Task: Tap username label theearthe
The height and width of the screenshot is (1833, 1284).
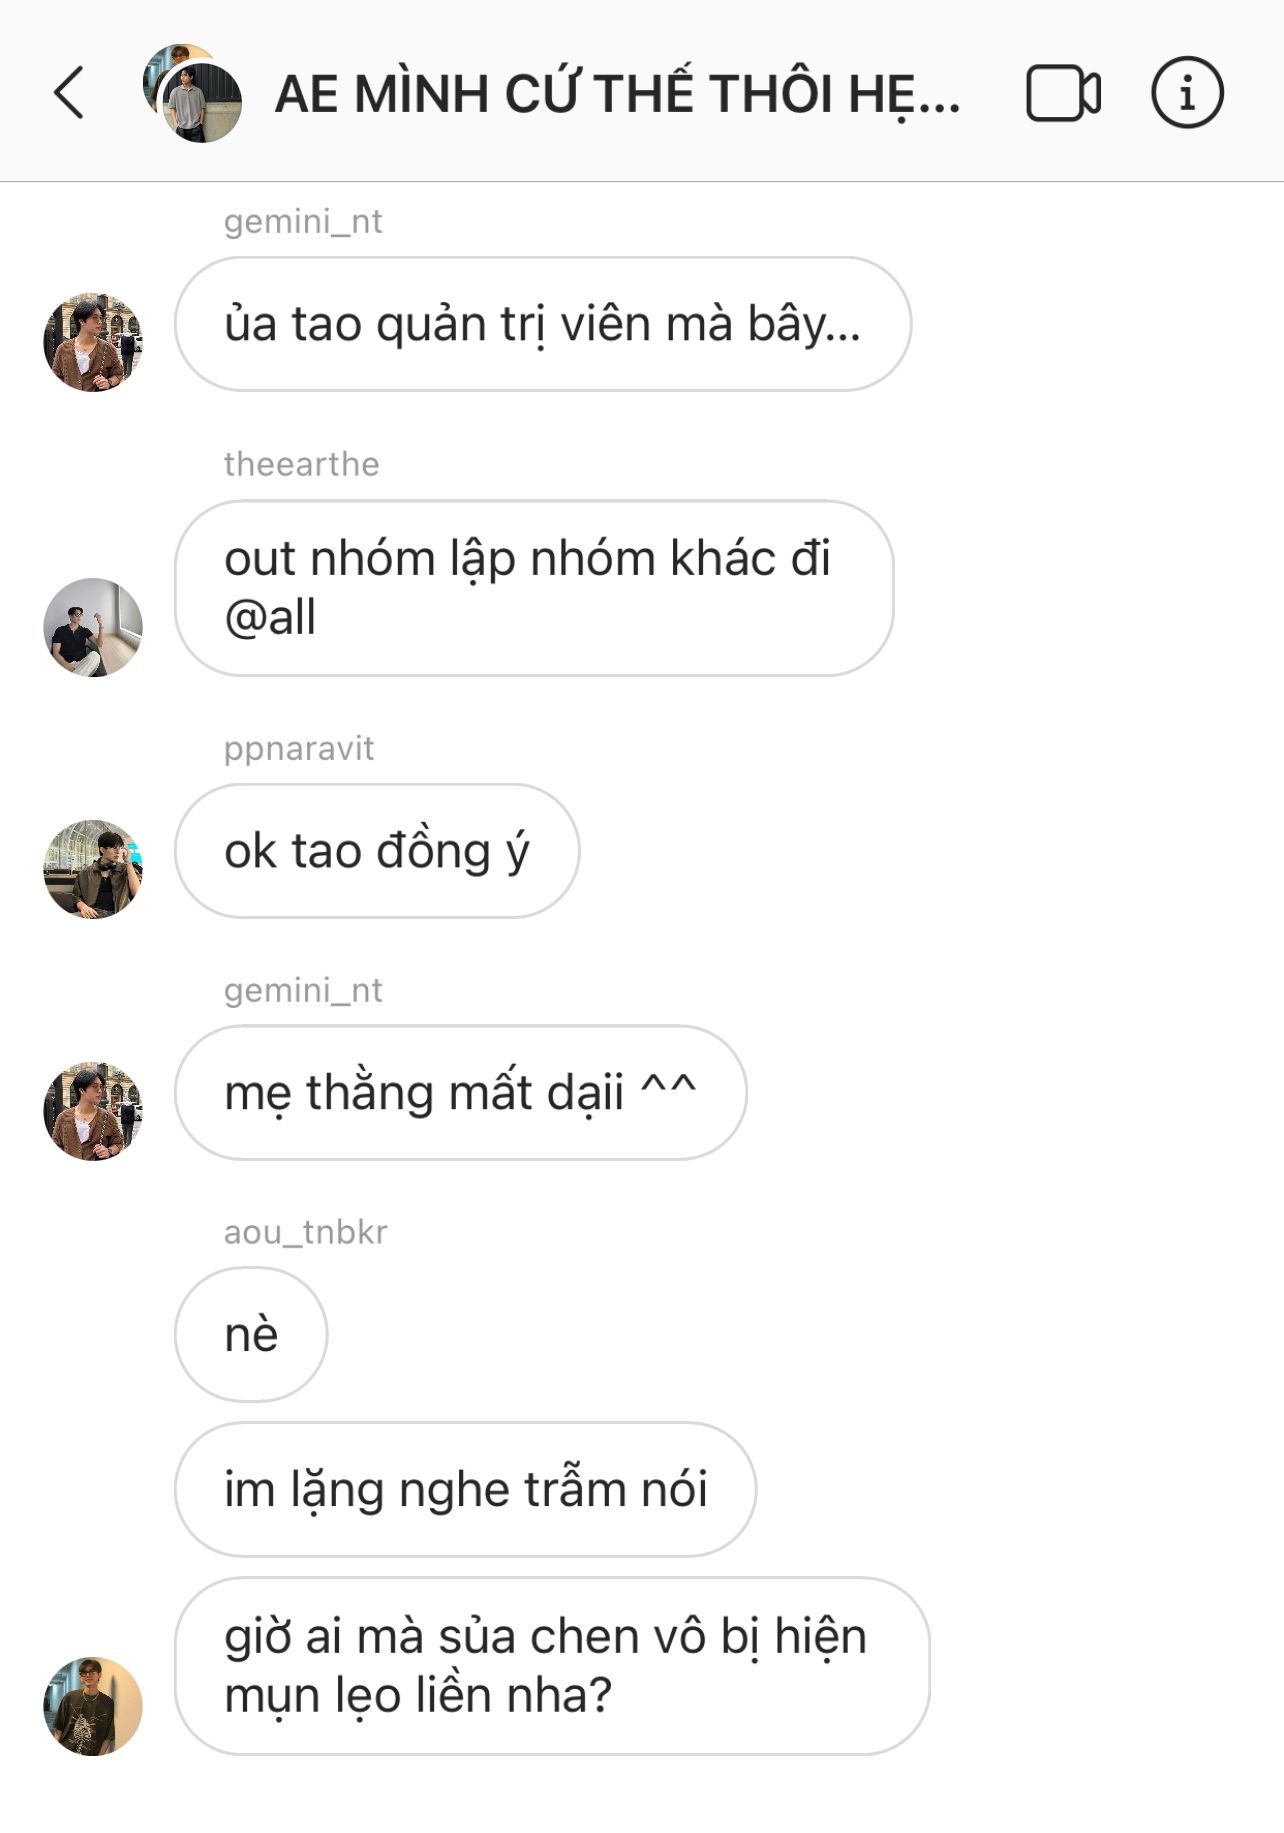Action: pos(302,464)
